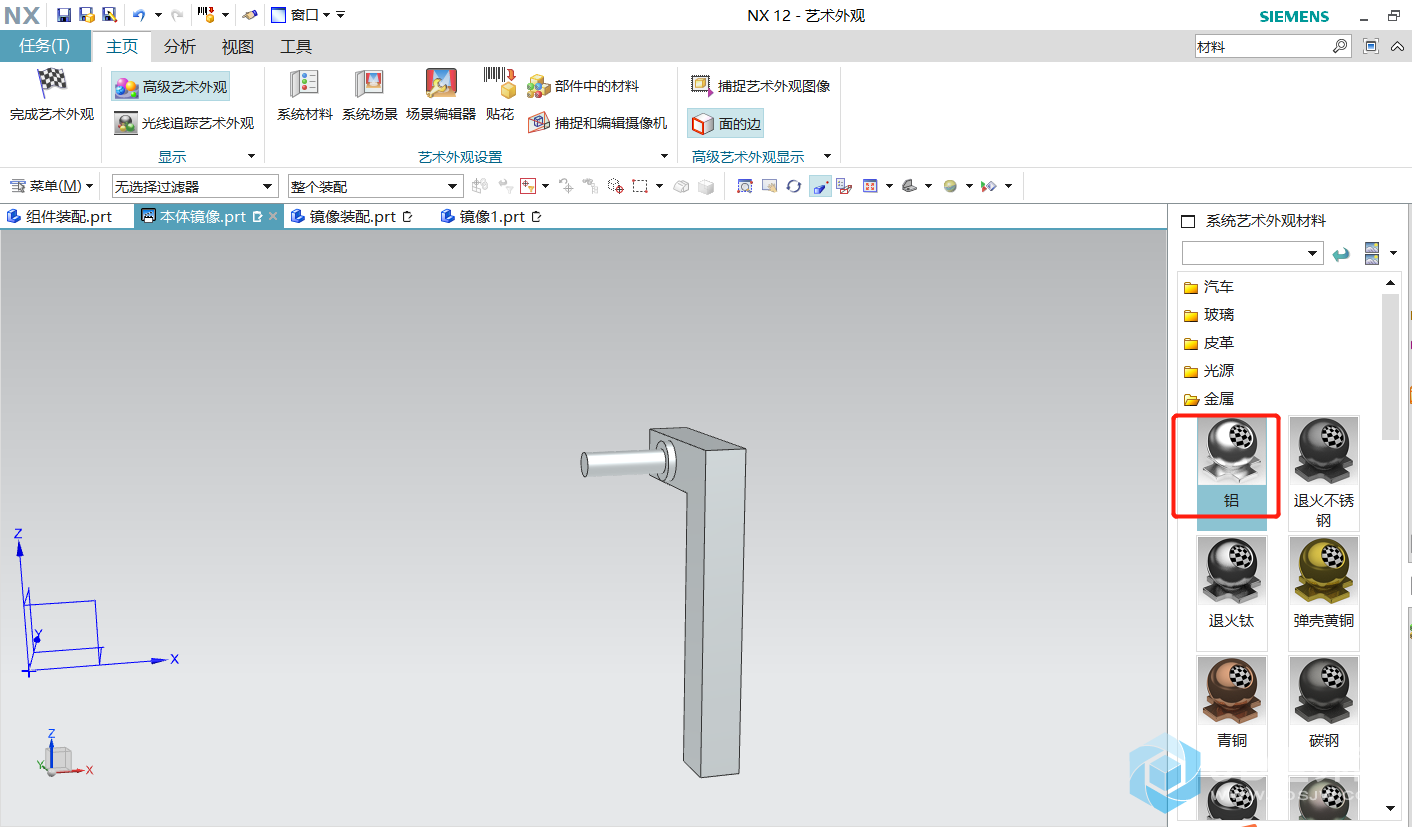1412x827 pixels.
Task: Open System Scene (系统场景) tool
Action: tap(369, 96)
